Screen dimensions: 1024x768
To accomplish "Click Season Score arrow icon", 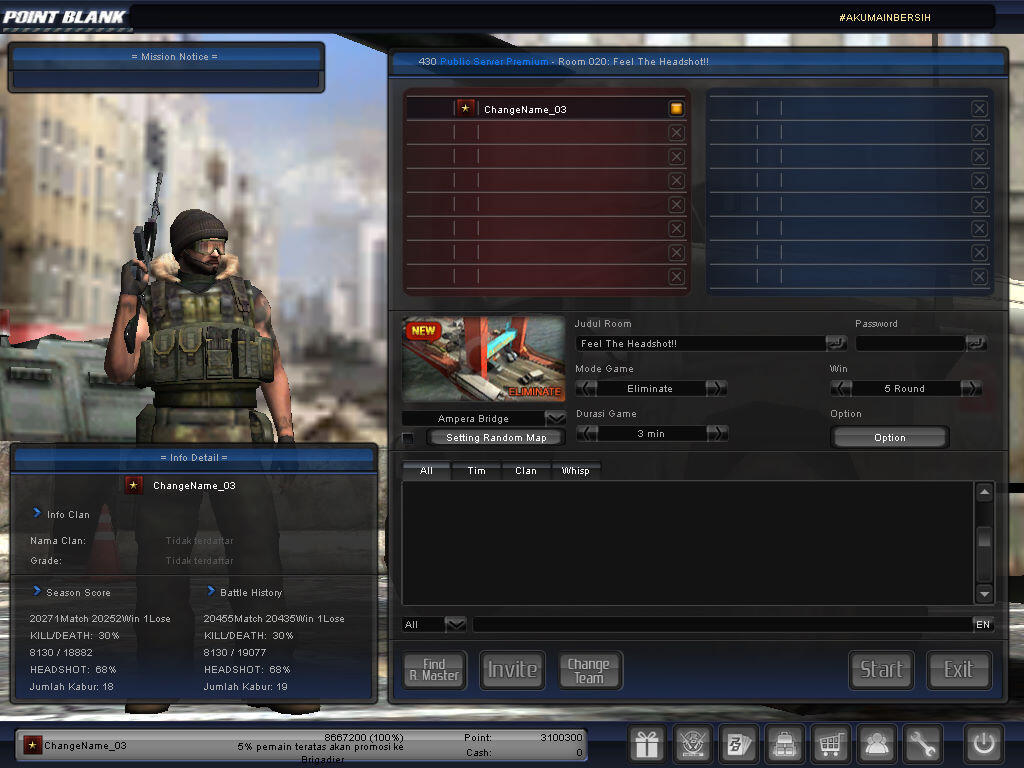I will point(37,591).
